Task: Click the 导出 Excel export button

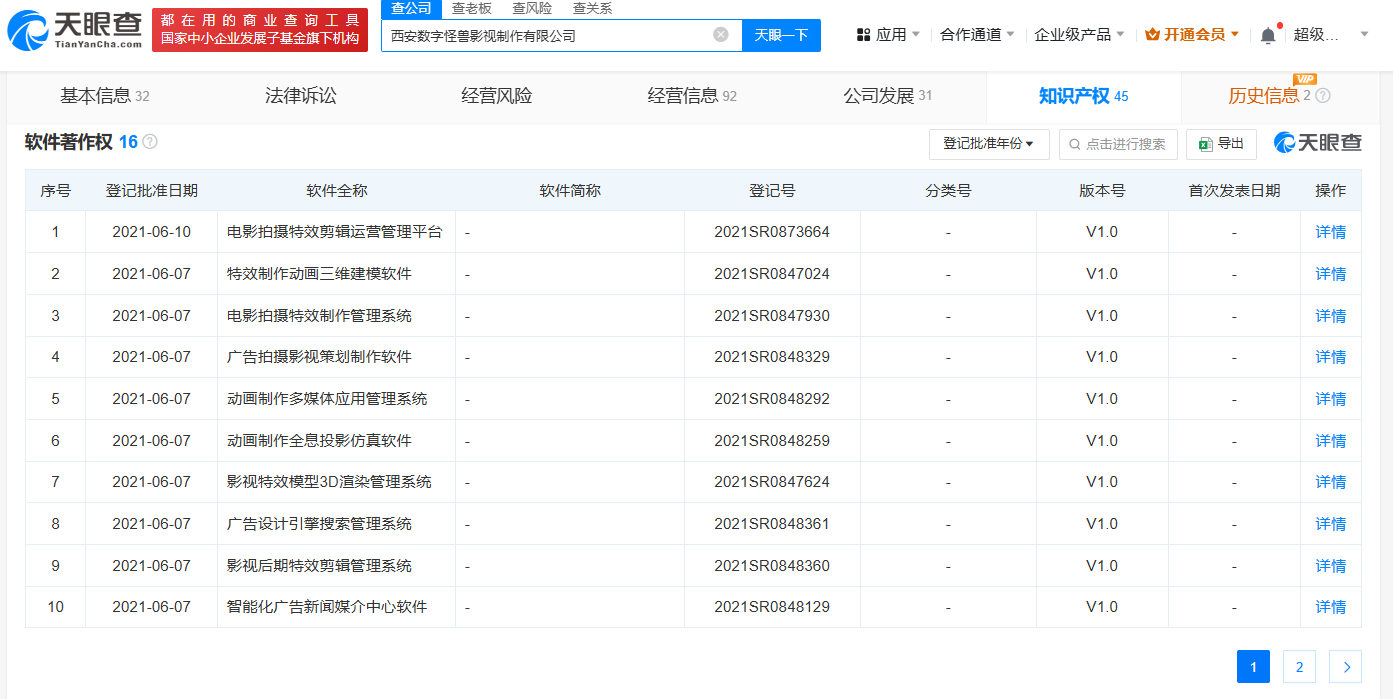Action: tap(1221, 144)
